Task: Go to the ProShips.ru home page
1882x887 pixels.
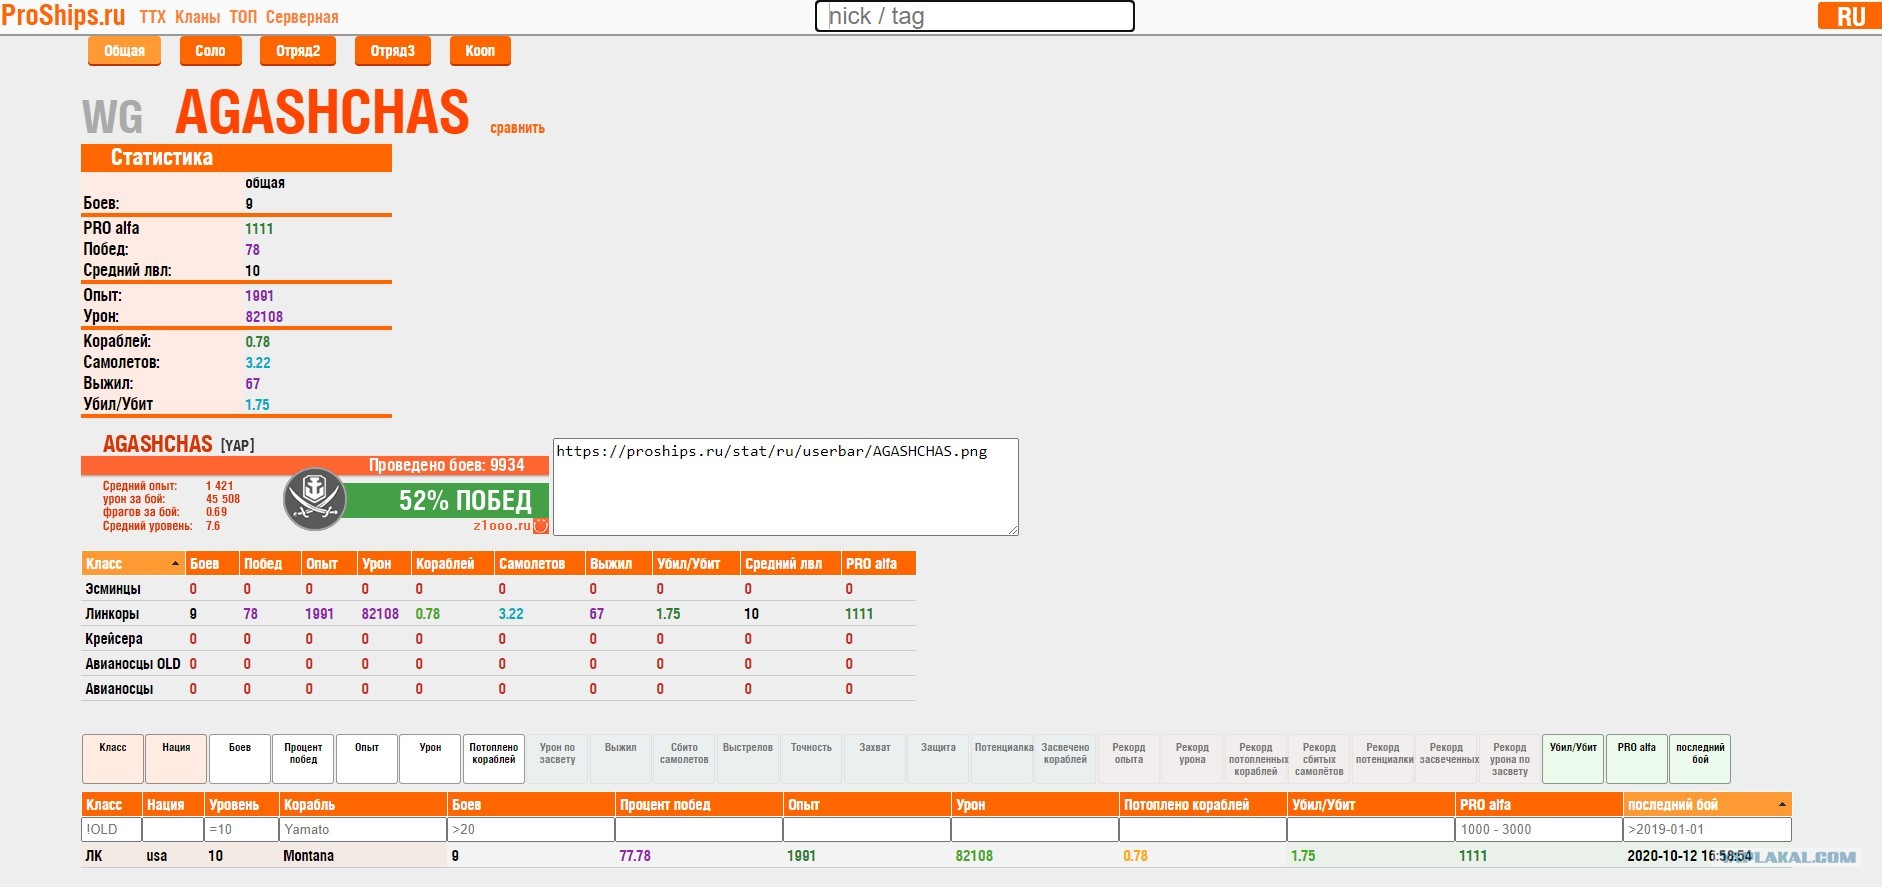Action: click(63, 16)
